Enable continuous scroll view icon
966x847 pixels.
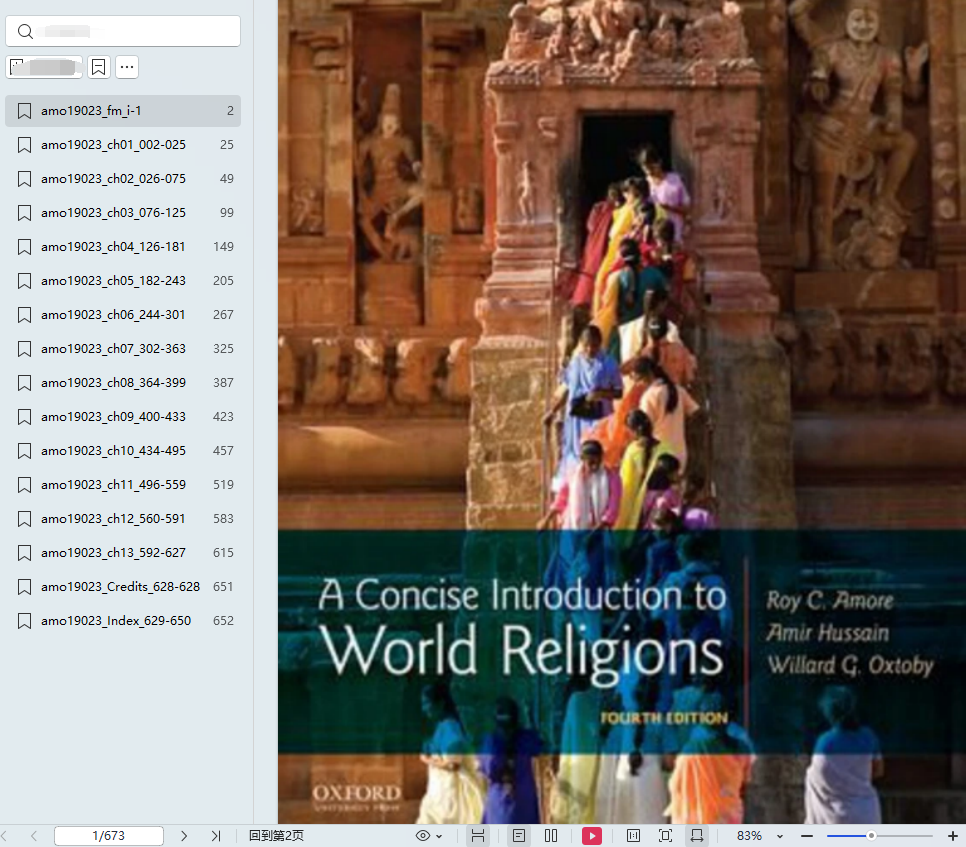point(477,836)
